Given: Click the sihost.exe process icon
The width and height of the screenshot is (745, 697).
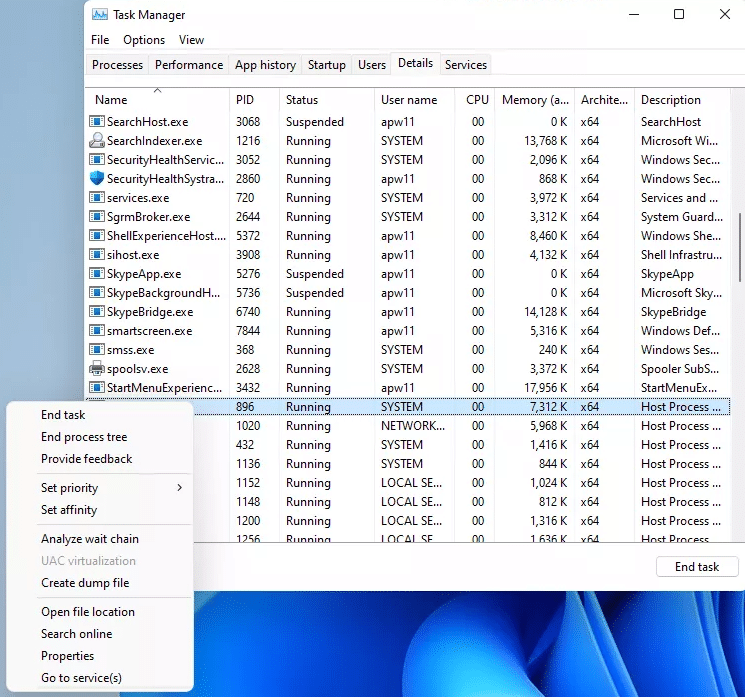Looking at the screenshot, I should pos(97,255).
